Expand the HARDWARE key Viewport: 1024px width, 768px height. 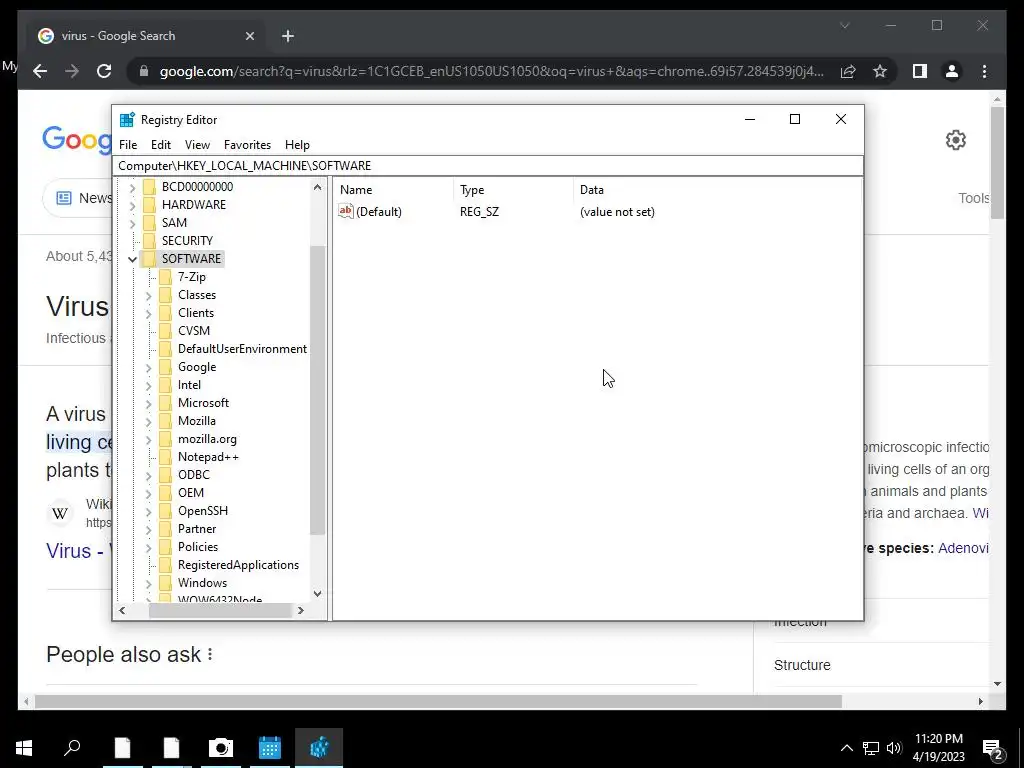(133, 206)
